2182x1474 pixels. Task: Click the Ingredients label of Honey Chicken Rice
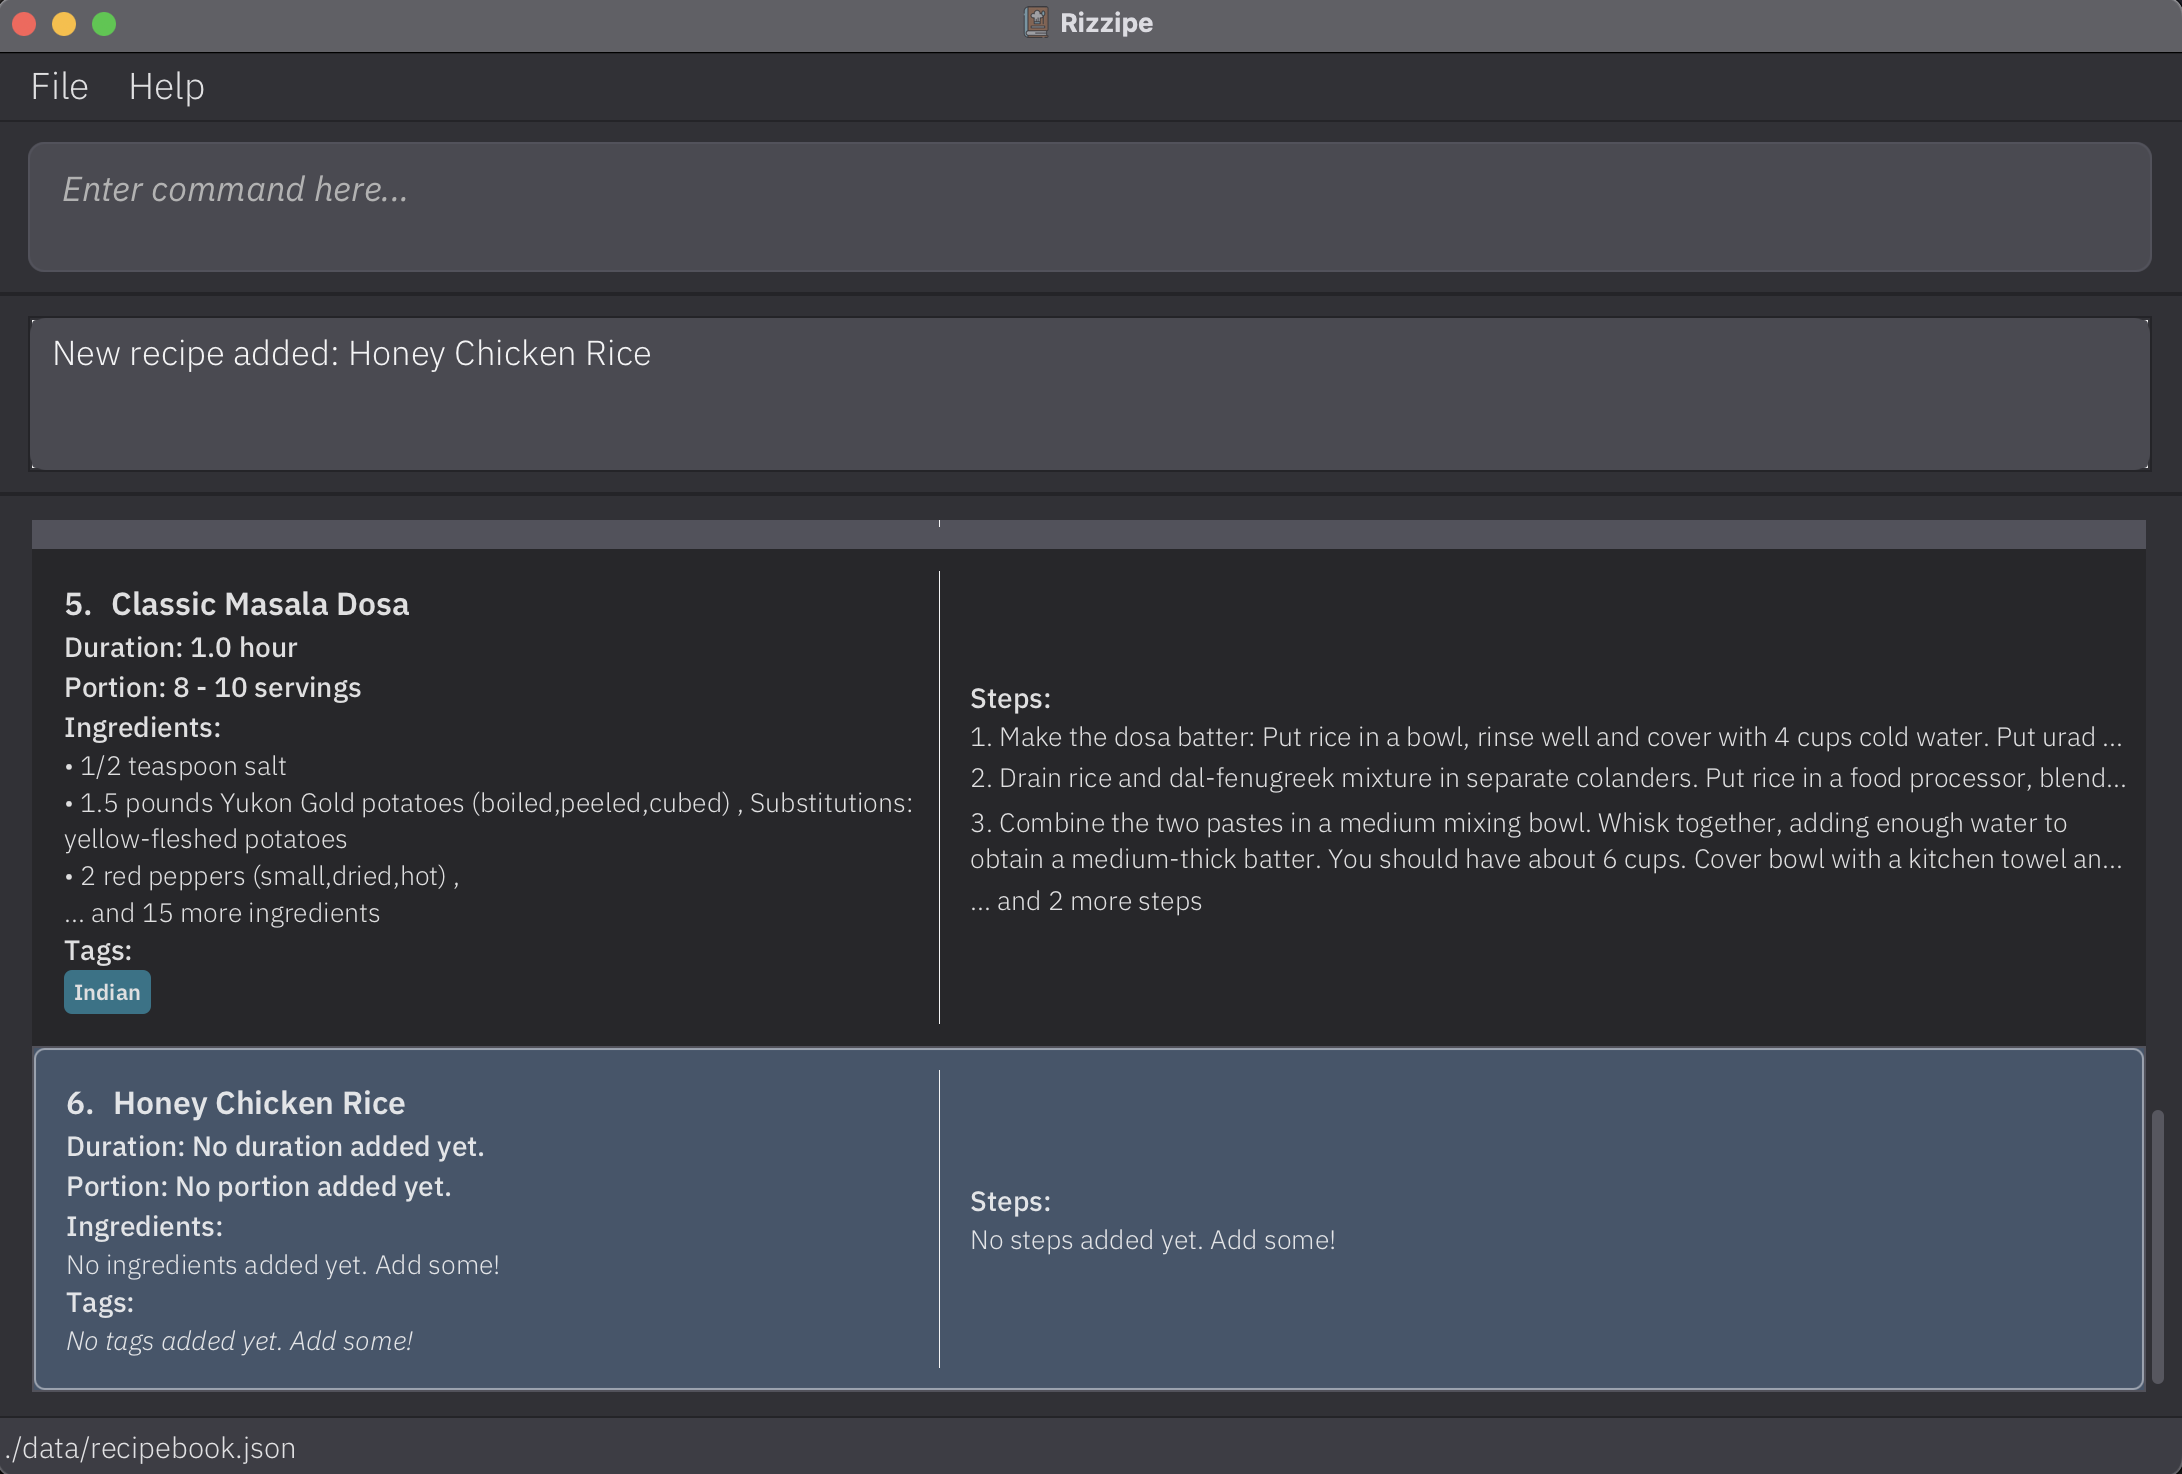click(144, 1226)
